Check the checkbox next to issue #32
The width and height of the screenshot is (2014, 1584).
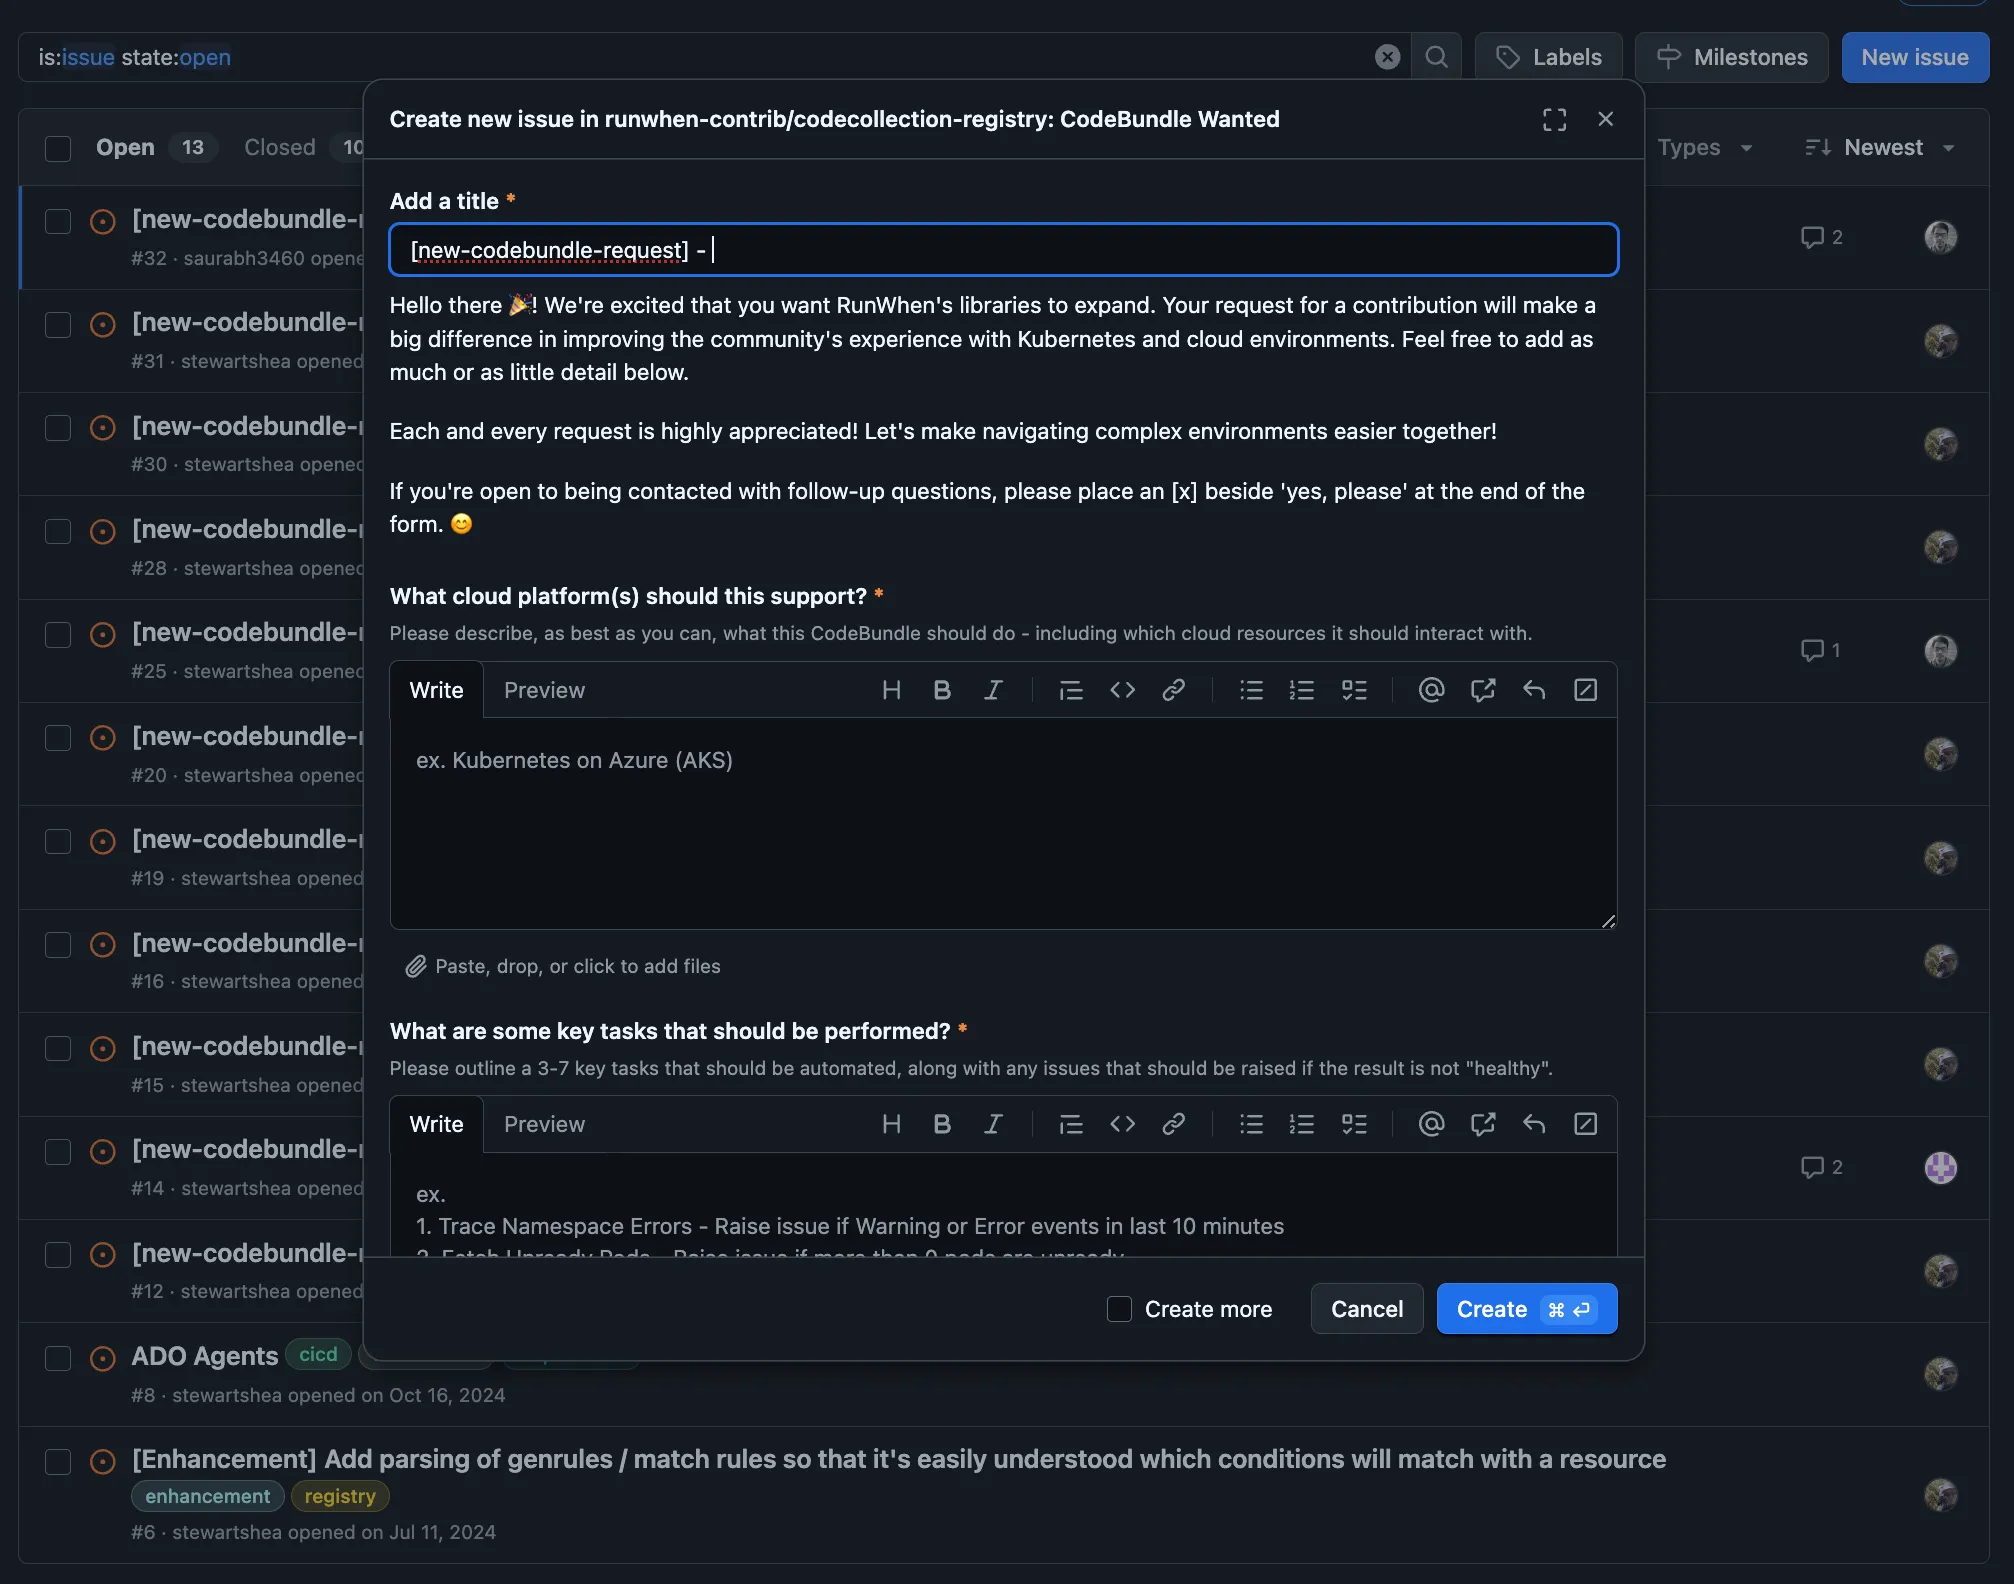click(x=57, y=222)
